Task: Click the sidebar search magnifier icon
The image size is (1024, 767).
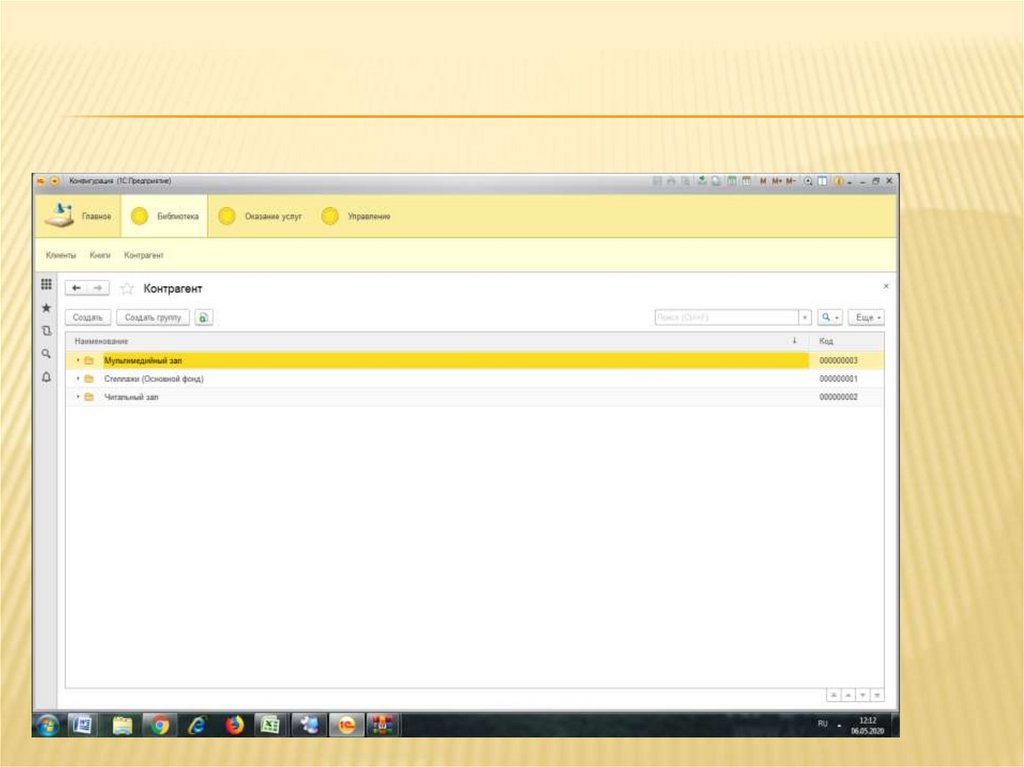Action: pos(46,353)
